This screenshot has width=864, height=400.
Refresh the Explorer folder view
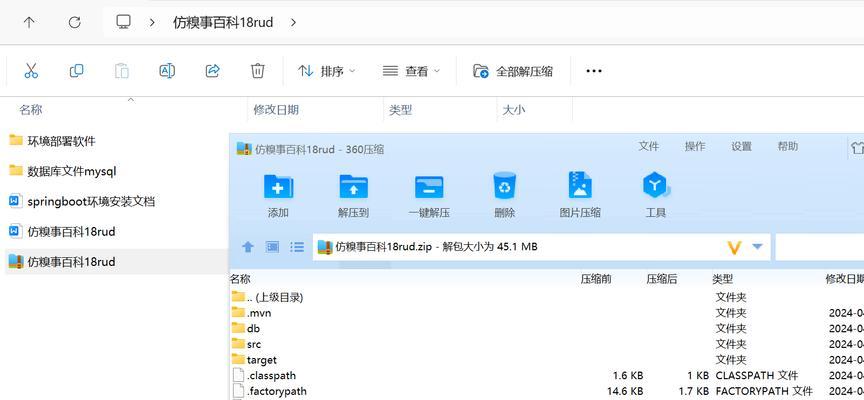point(74,22)
